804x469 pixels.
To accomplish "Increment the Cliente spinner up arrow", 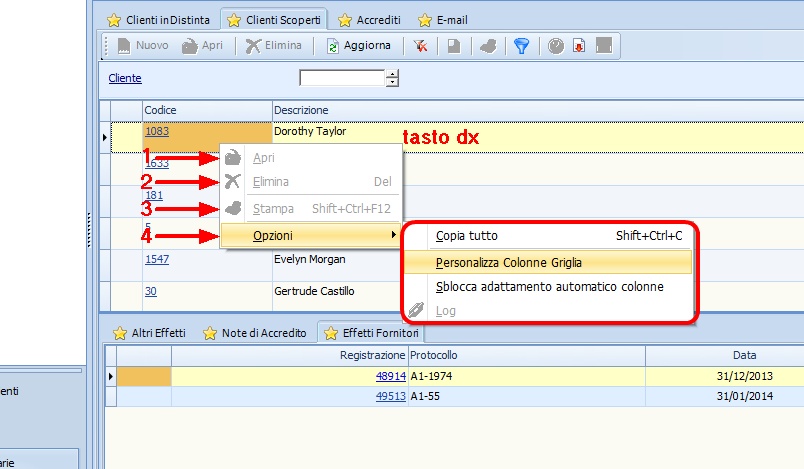I will click(x=392, y=73).
